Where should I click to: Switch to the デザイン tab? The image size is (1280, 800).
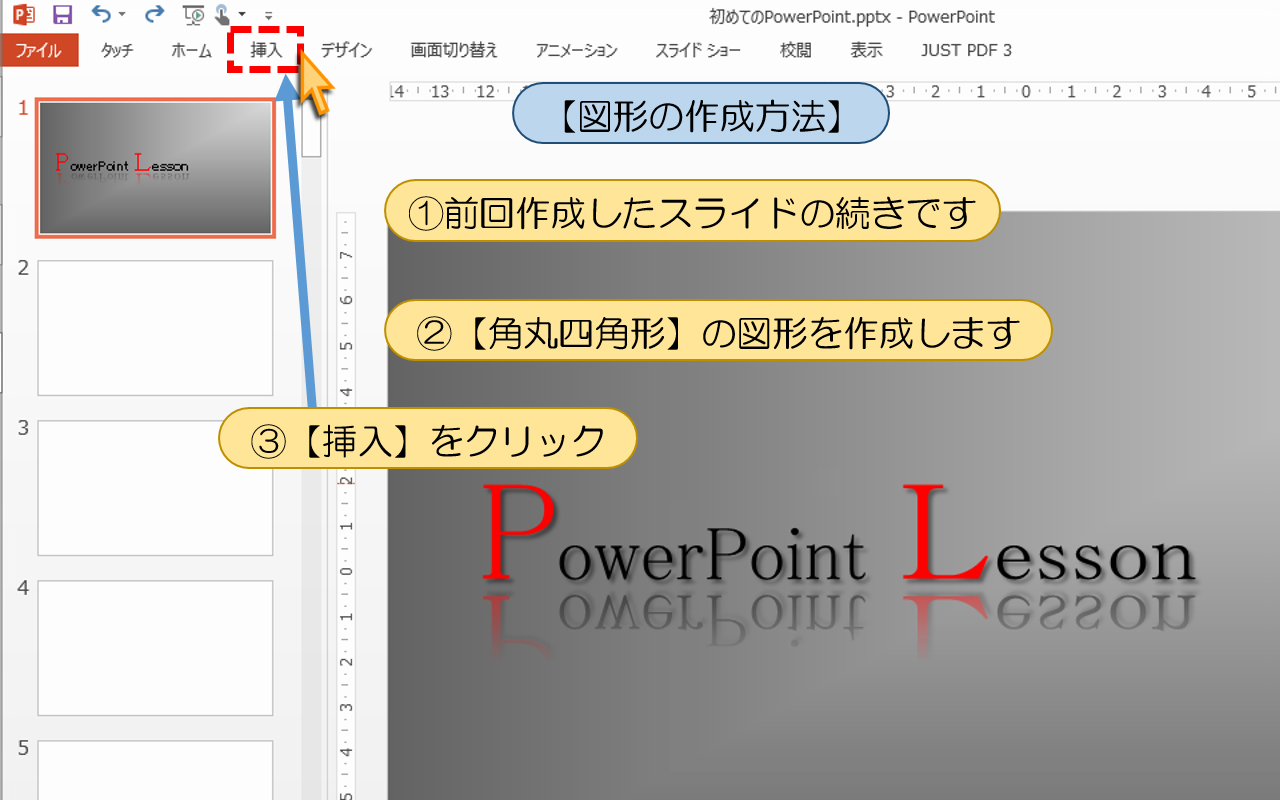(x=346, y=50)
